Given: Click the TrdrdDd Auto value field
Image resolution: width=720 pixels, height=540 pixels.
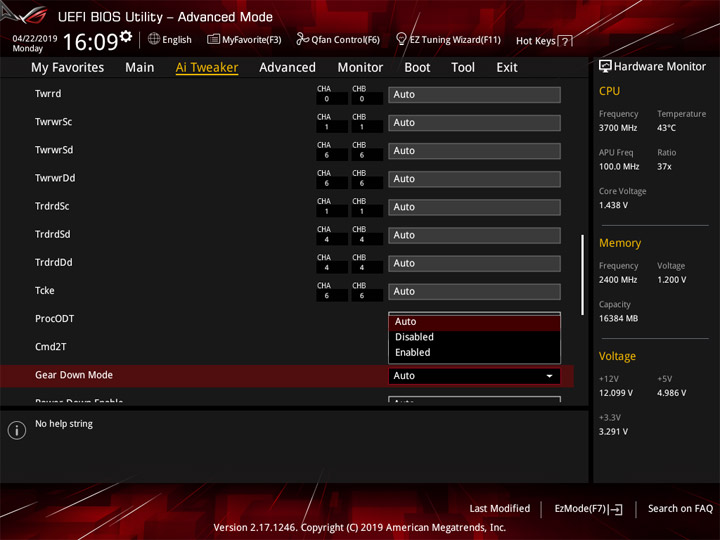Looking at the screenshot, I should click(x=474, y=264).
